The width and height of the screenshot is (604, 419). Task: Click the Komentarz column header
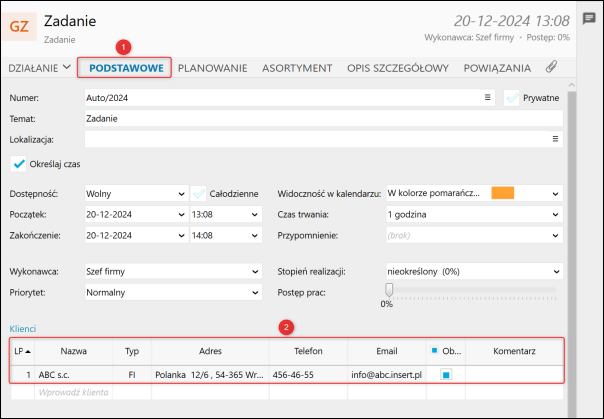[514, 351]
